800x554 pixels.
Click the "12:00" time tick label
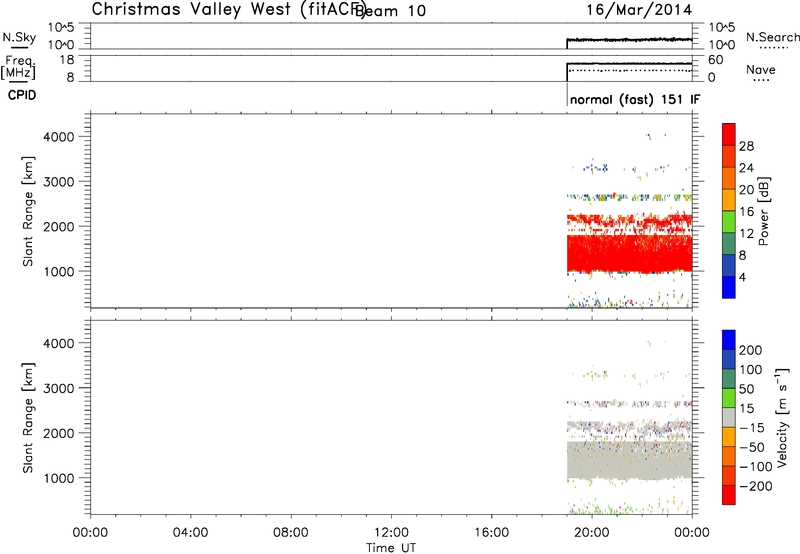click(x=391, y=533)
